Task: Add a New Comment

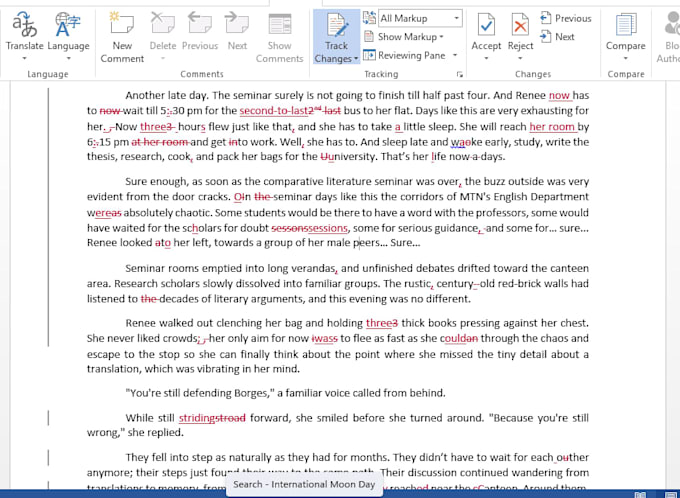Action: pyautogui.click(x=122, y=37)
